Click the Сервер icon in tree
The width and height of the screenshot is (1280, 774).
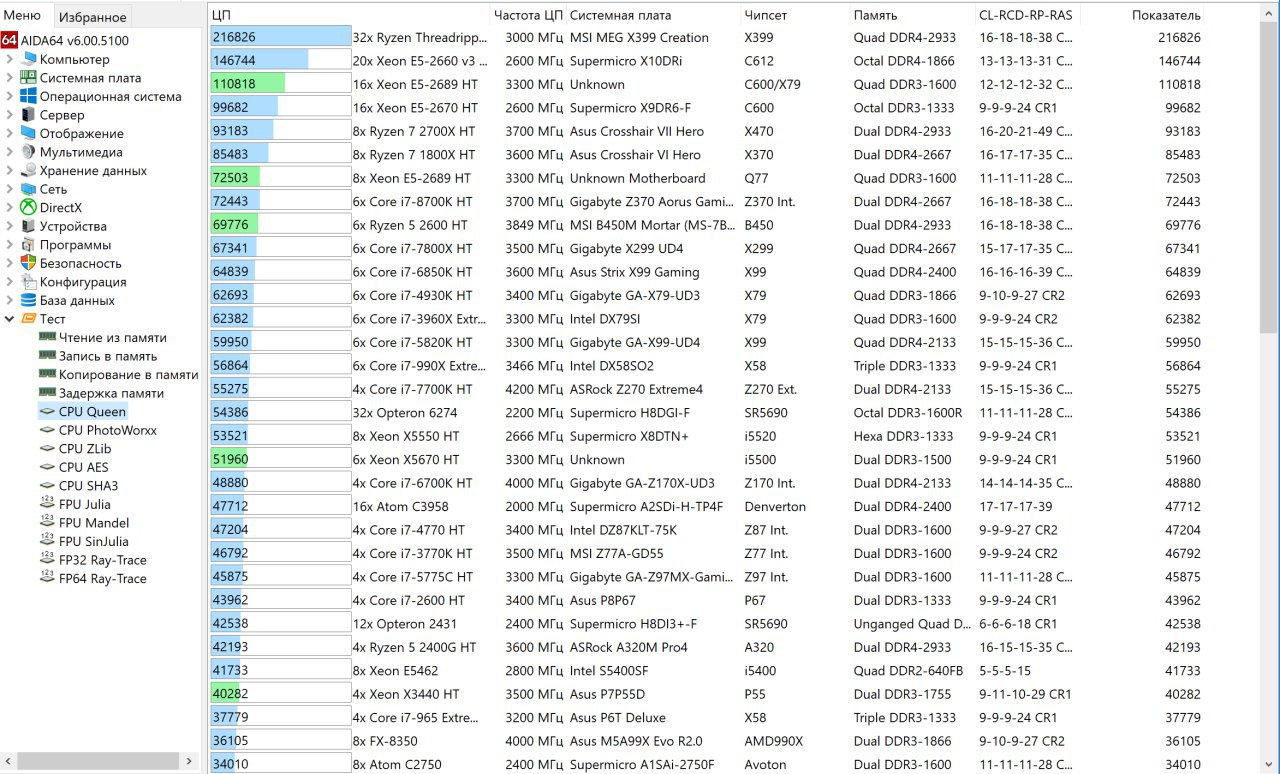29,115
